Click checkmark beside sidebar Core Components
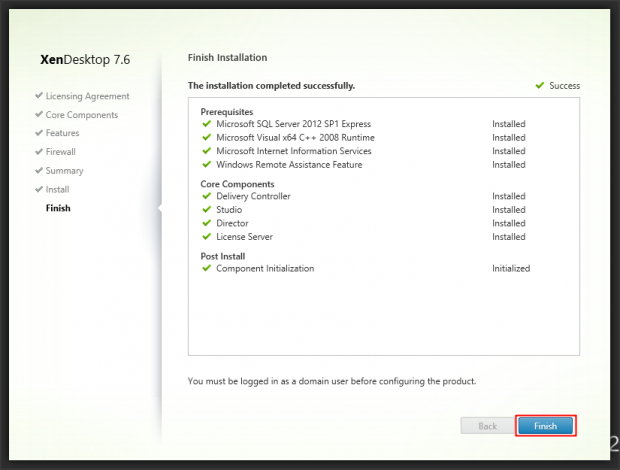 click(39, 114)
